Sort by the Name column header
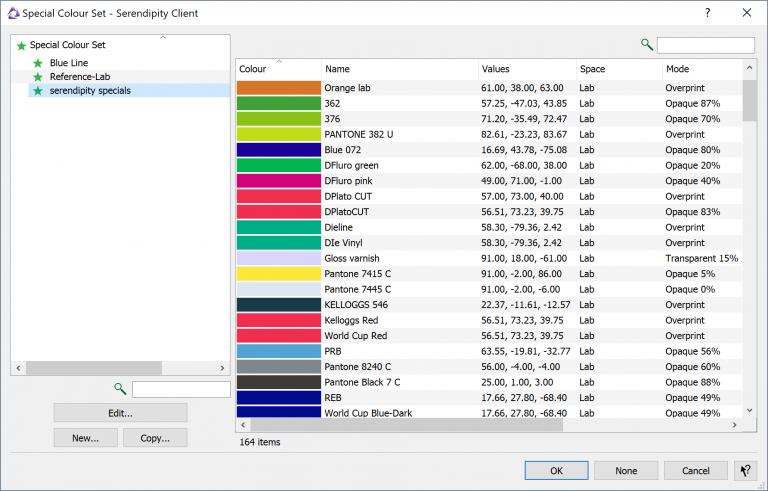 [400, 69]
